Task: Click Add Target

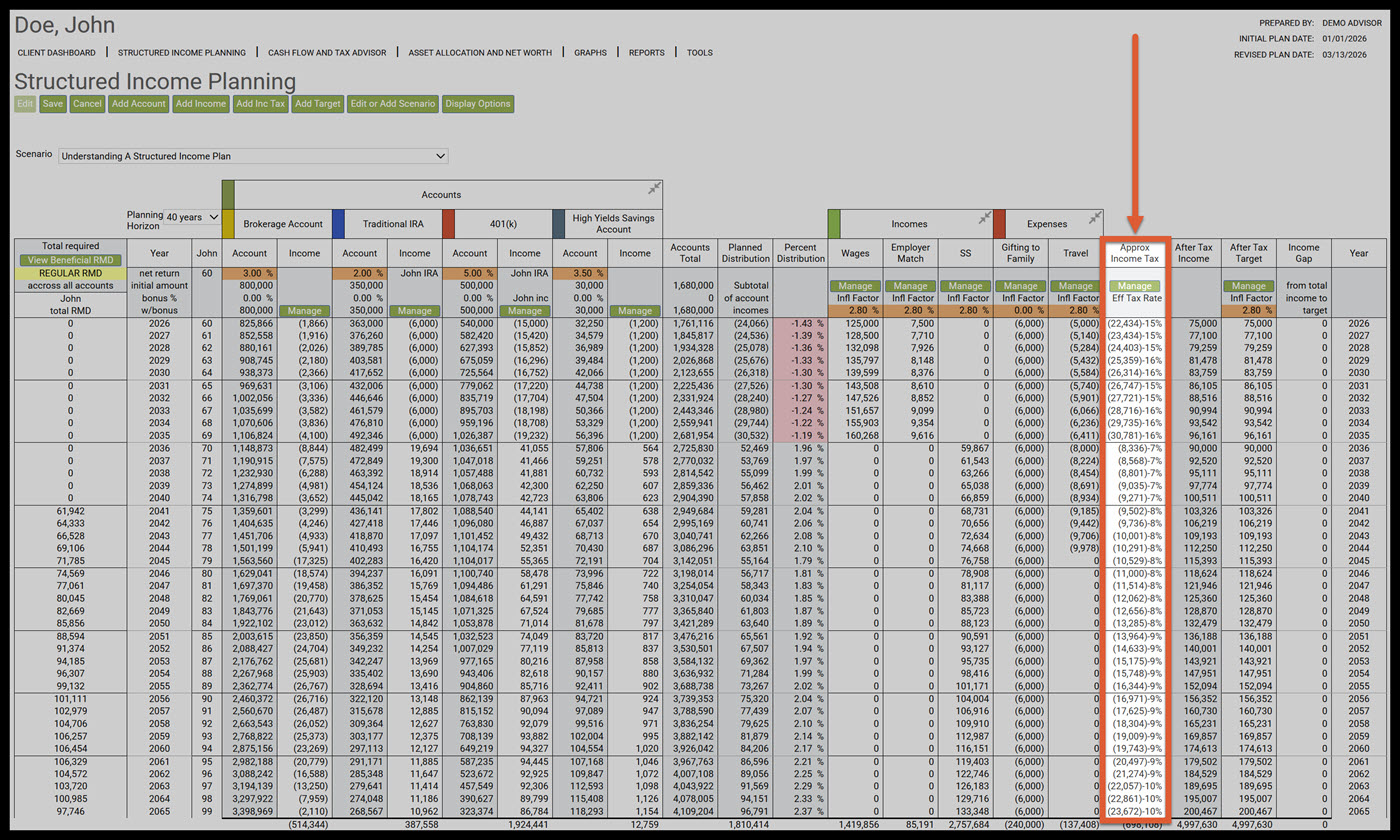Action: tap(318, 103)
